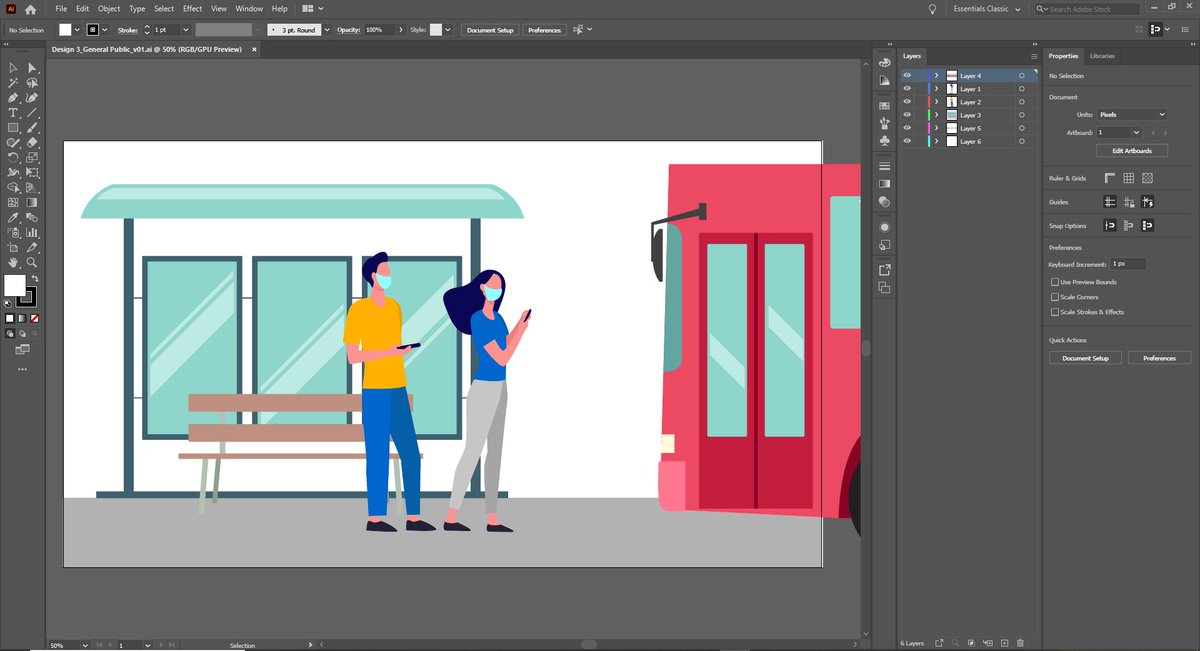Image resolution: width=1200 pixels, height=651 pixels.
Task: Click the Style swatch in control bar
Action: [x=436, y=30]
